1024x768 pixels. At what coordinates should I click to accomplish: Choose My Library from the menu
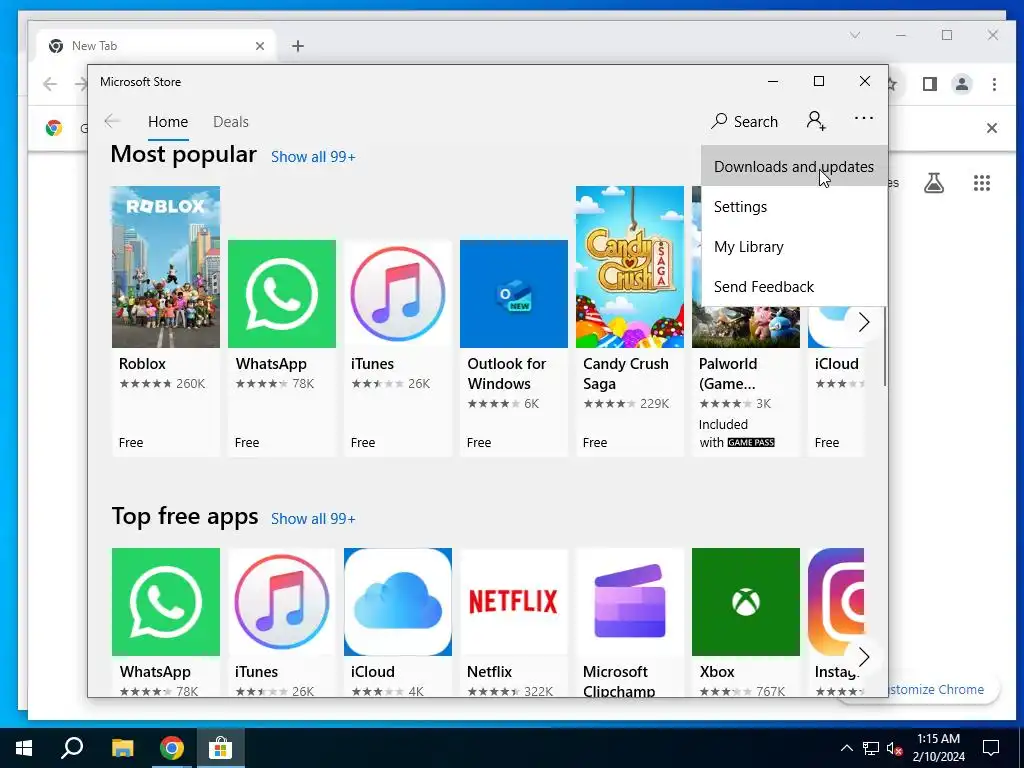pyautogui.click(x=793, y=247)
